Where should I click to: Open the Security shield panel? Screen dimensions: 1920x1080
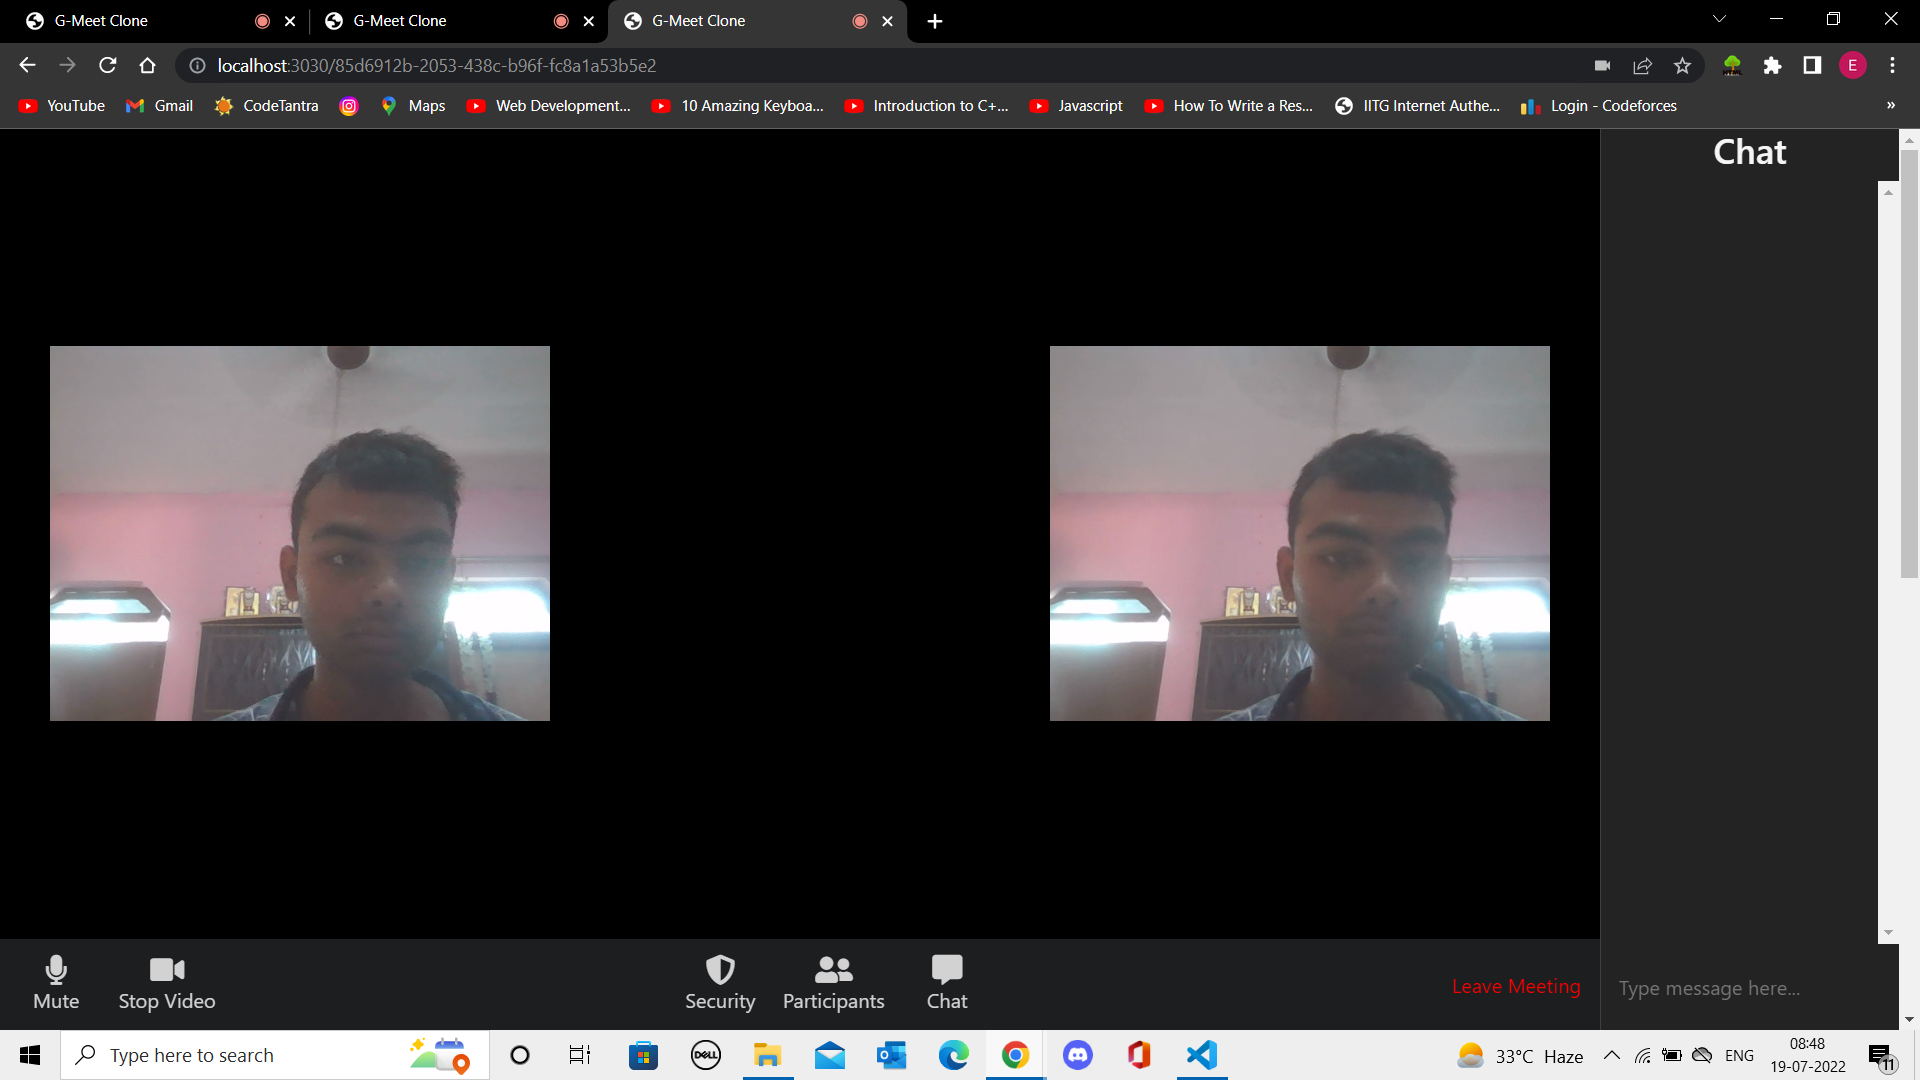[x=720, y=982]
